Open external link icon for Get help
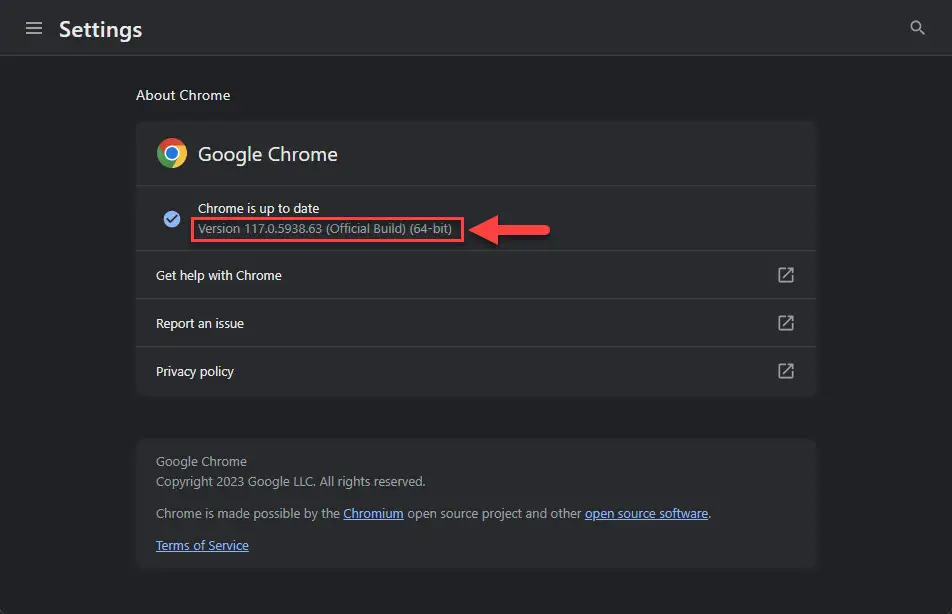The height and width of the screenshot is (614, 952). coord(786,275)
